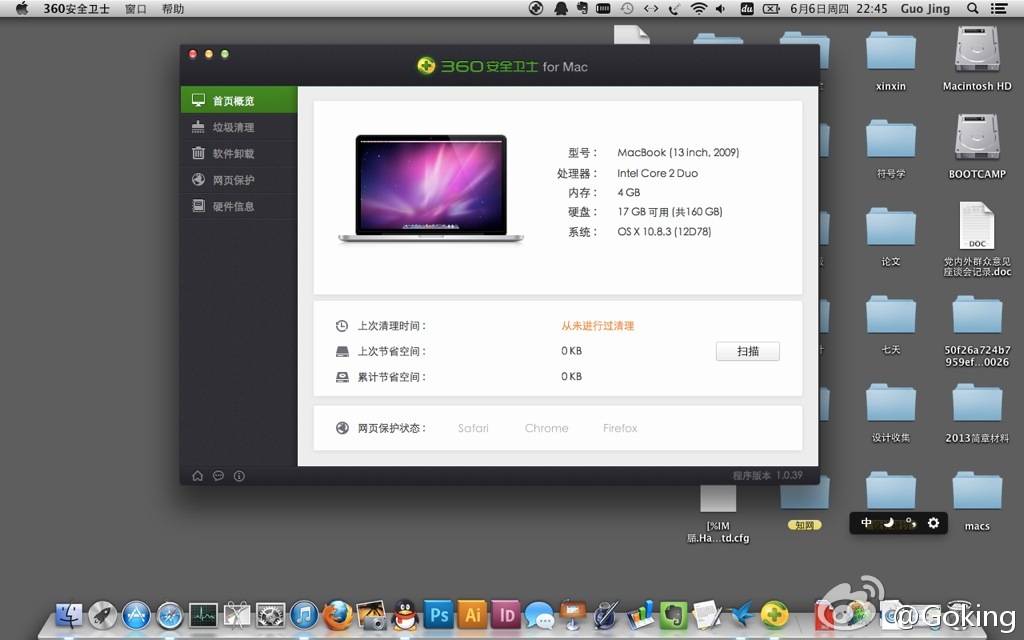This screenshot has width=1024, height=640.
Task: Click the MacBook thumbnail image
Action: pos(431,188)
